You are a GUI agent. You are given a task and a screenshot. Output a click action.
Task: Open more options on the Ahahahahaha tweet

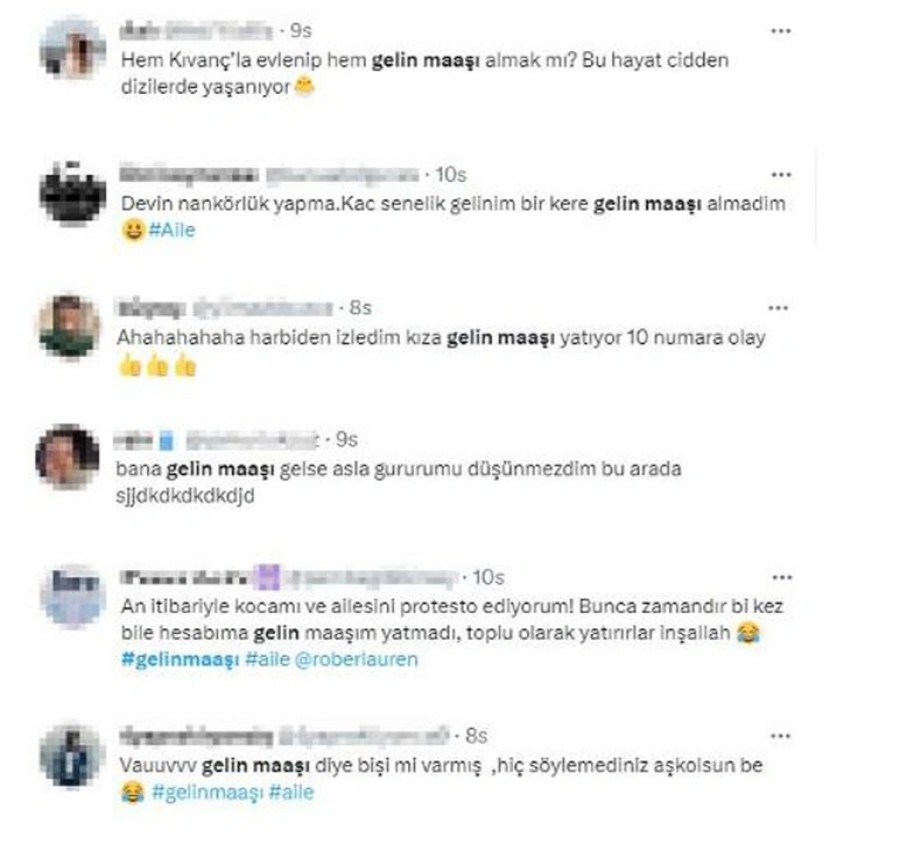(778, 308)
